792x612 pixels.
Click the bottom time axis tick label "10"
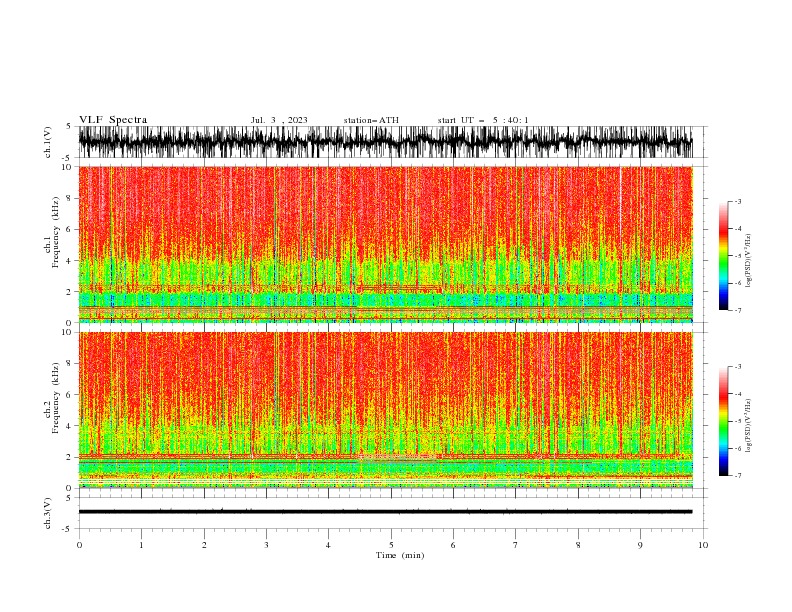703,545
